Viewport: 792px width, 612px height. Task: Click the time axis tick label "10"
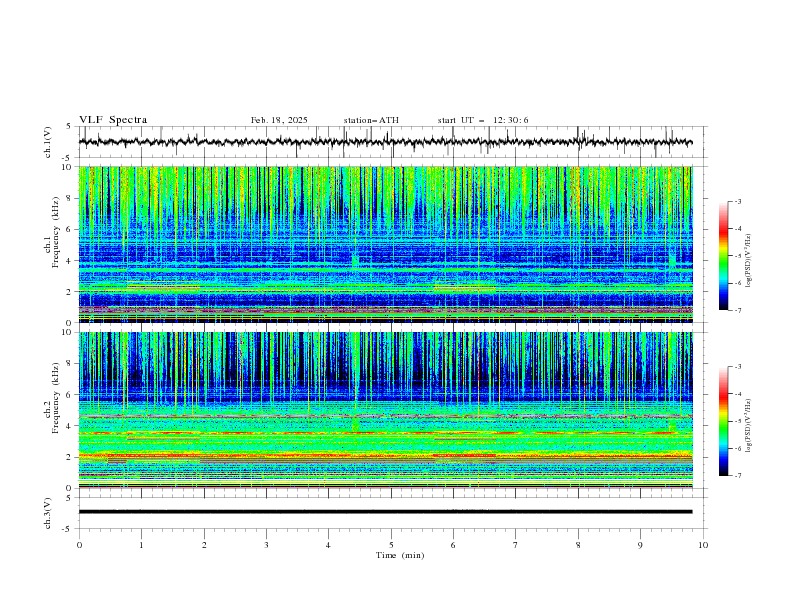(703, 545)
